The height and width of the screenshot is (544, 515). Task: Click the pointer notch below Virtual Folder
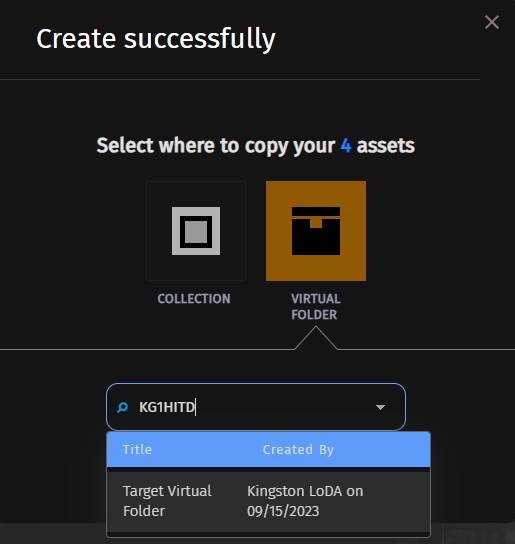316,338
